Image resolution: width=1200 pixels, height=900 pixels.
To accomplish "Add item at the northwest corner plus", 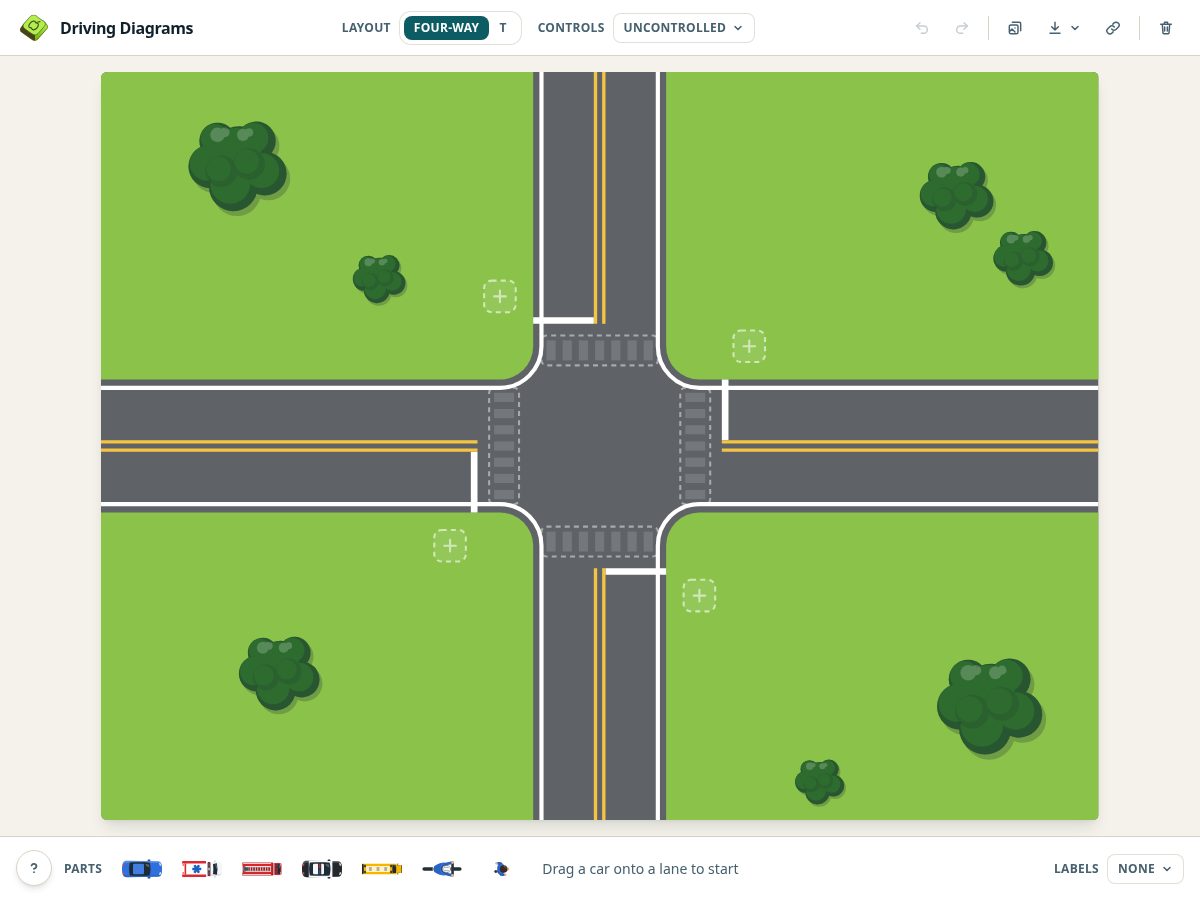I will tap(500, 296).
